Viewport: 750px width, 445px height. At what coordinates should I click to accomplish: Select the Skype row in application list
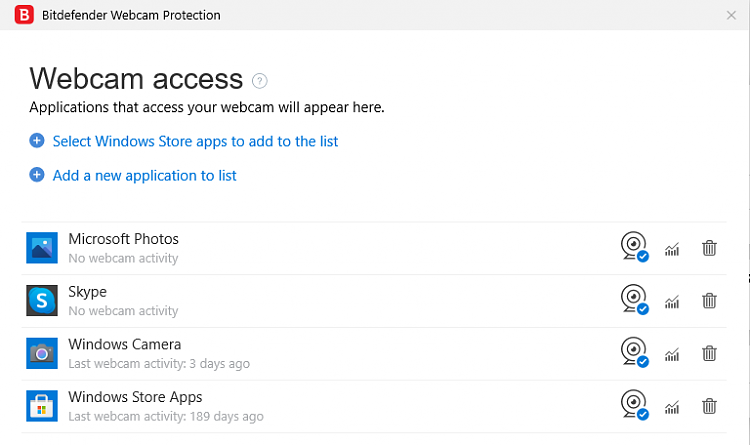pos(300,300)
